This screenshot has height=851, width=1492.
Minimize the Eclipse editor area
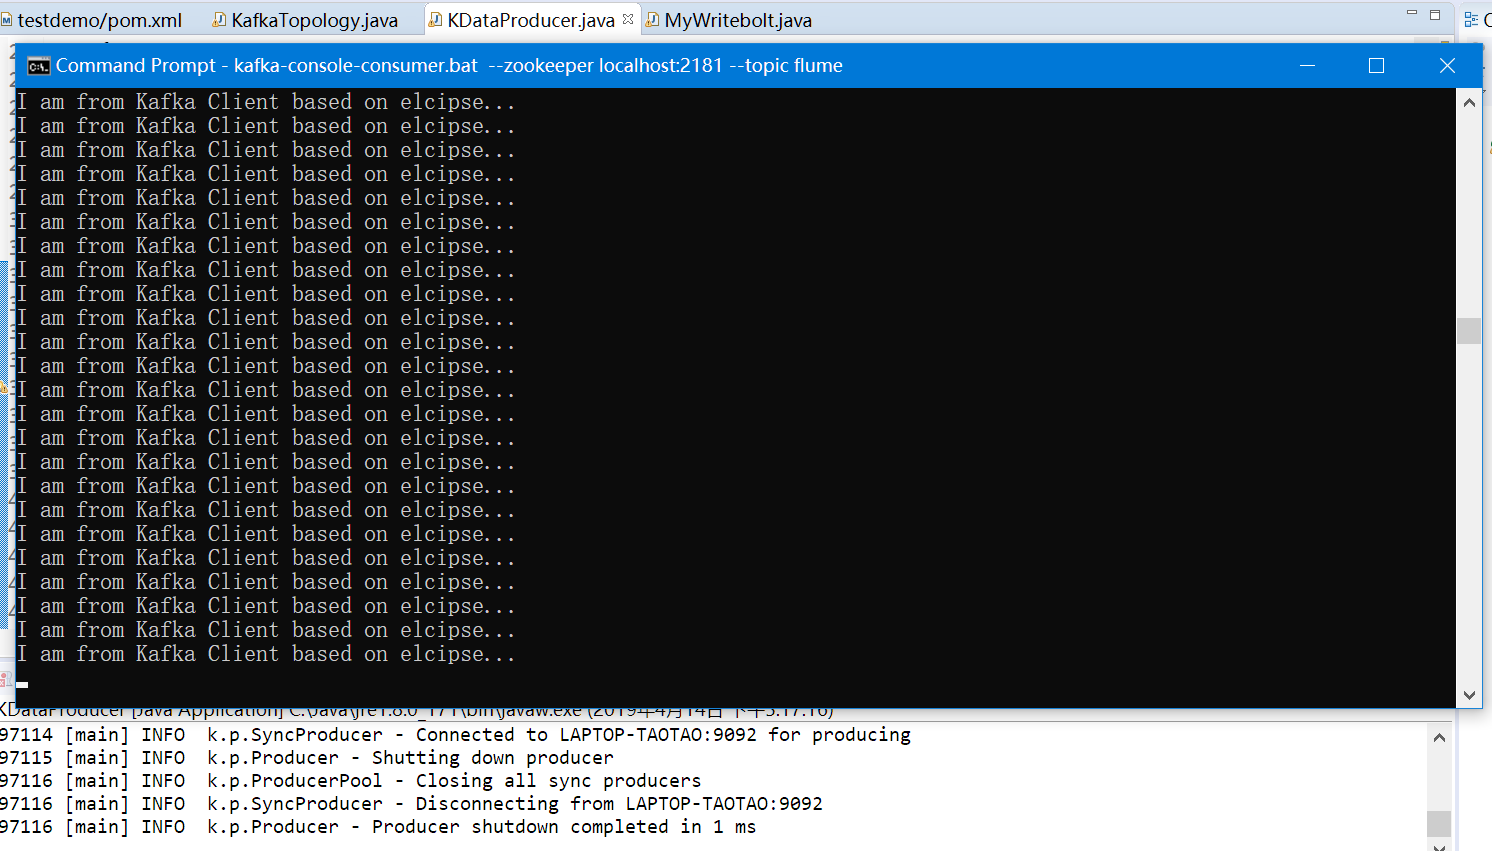coord(1412,13)
